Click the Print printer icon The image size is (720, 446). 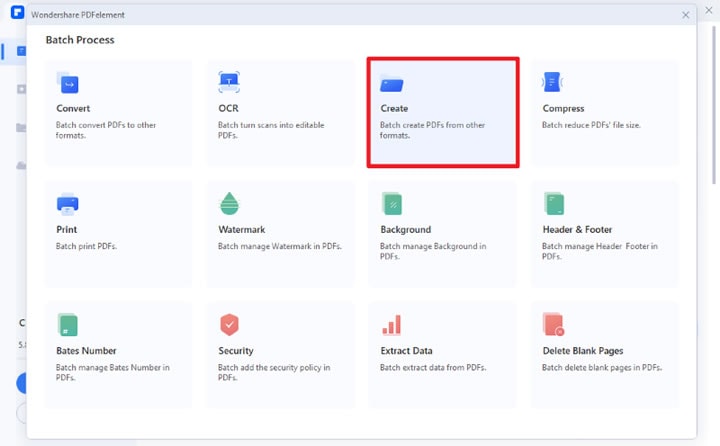click(x=68, y=204)
